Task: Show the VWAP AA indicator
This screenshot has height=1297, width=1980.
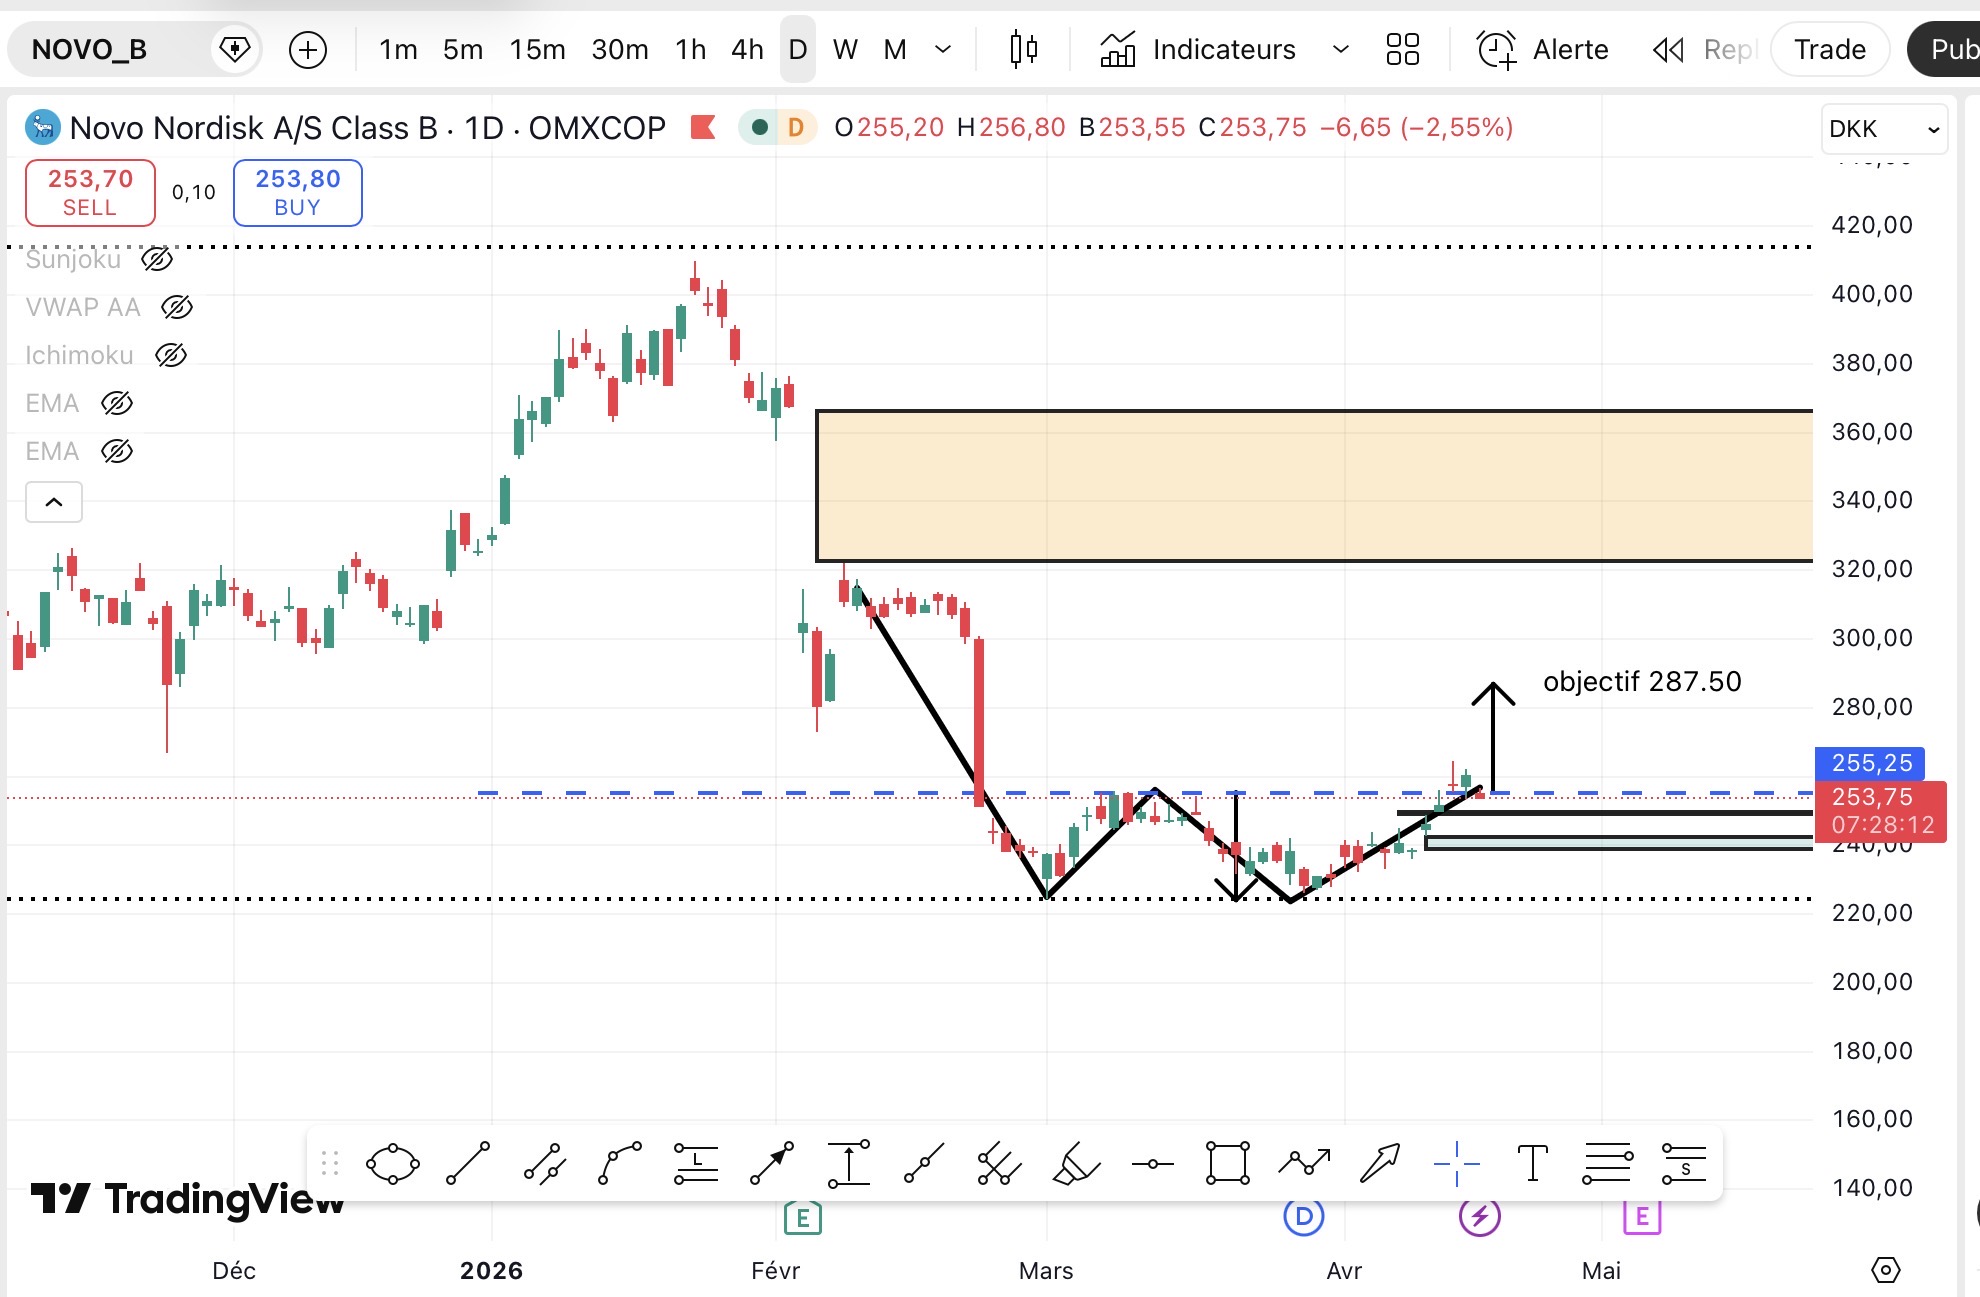Action: point(177,307)
